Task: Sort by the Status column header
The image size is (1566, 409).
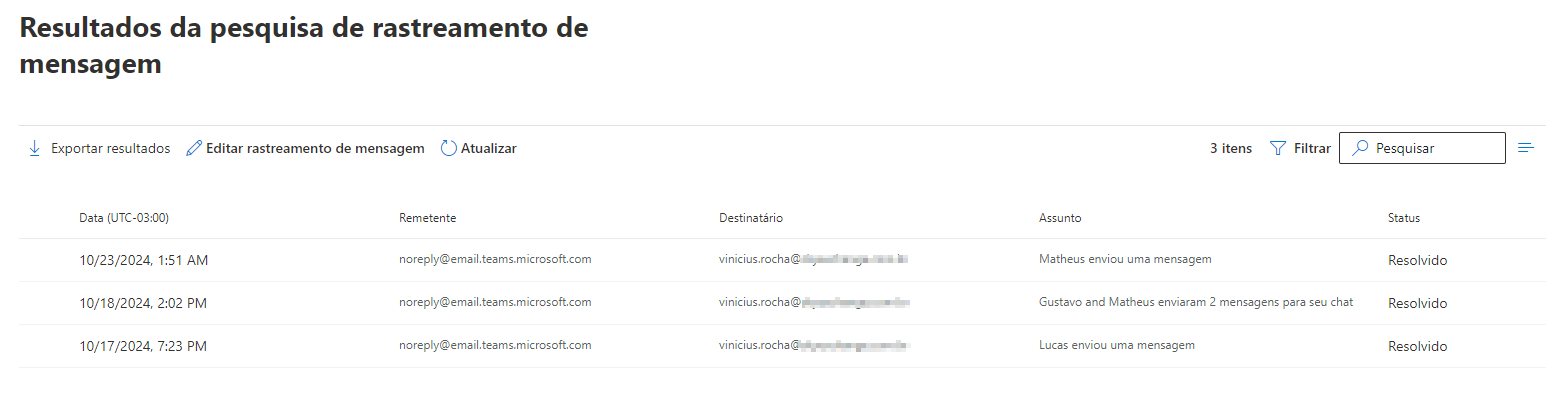Action: pos(1404,218)
